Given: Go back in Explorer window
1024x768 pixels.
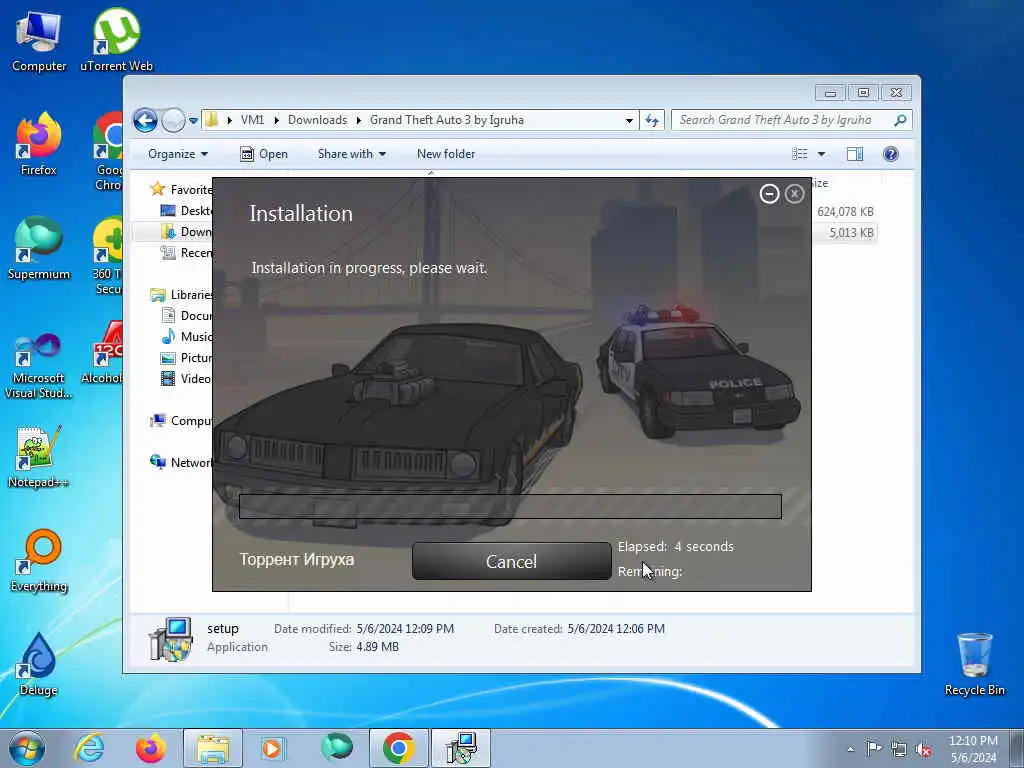Looking at the screenshot, I should tap(146, 120).
